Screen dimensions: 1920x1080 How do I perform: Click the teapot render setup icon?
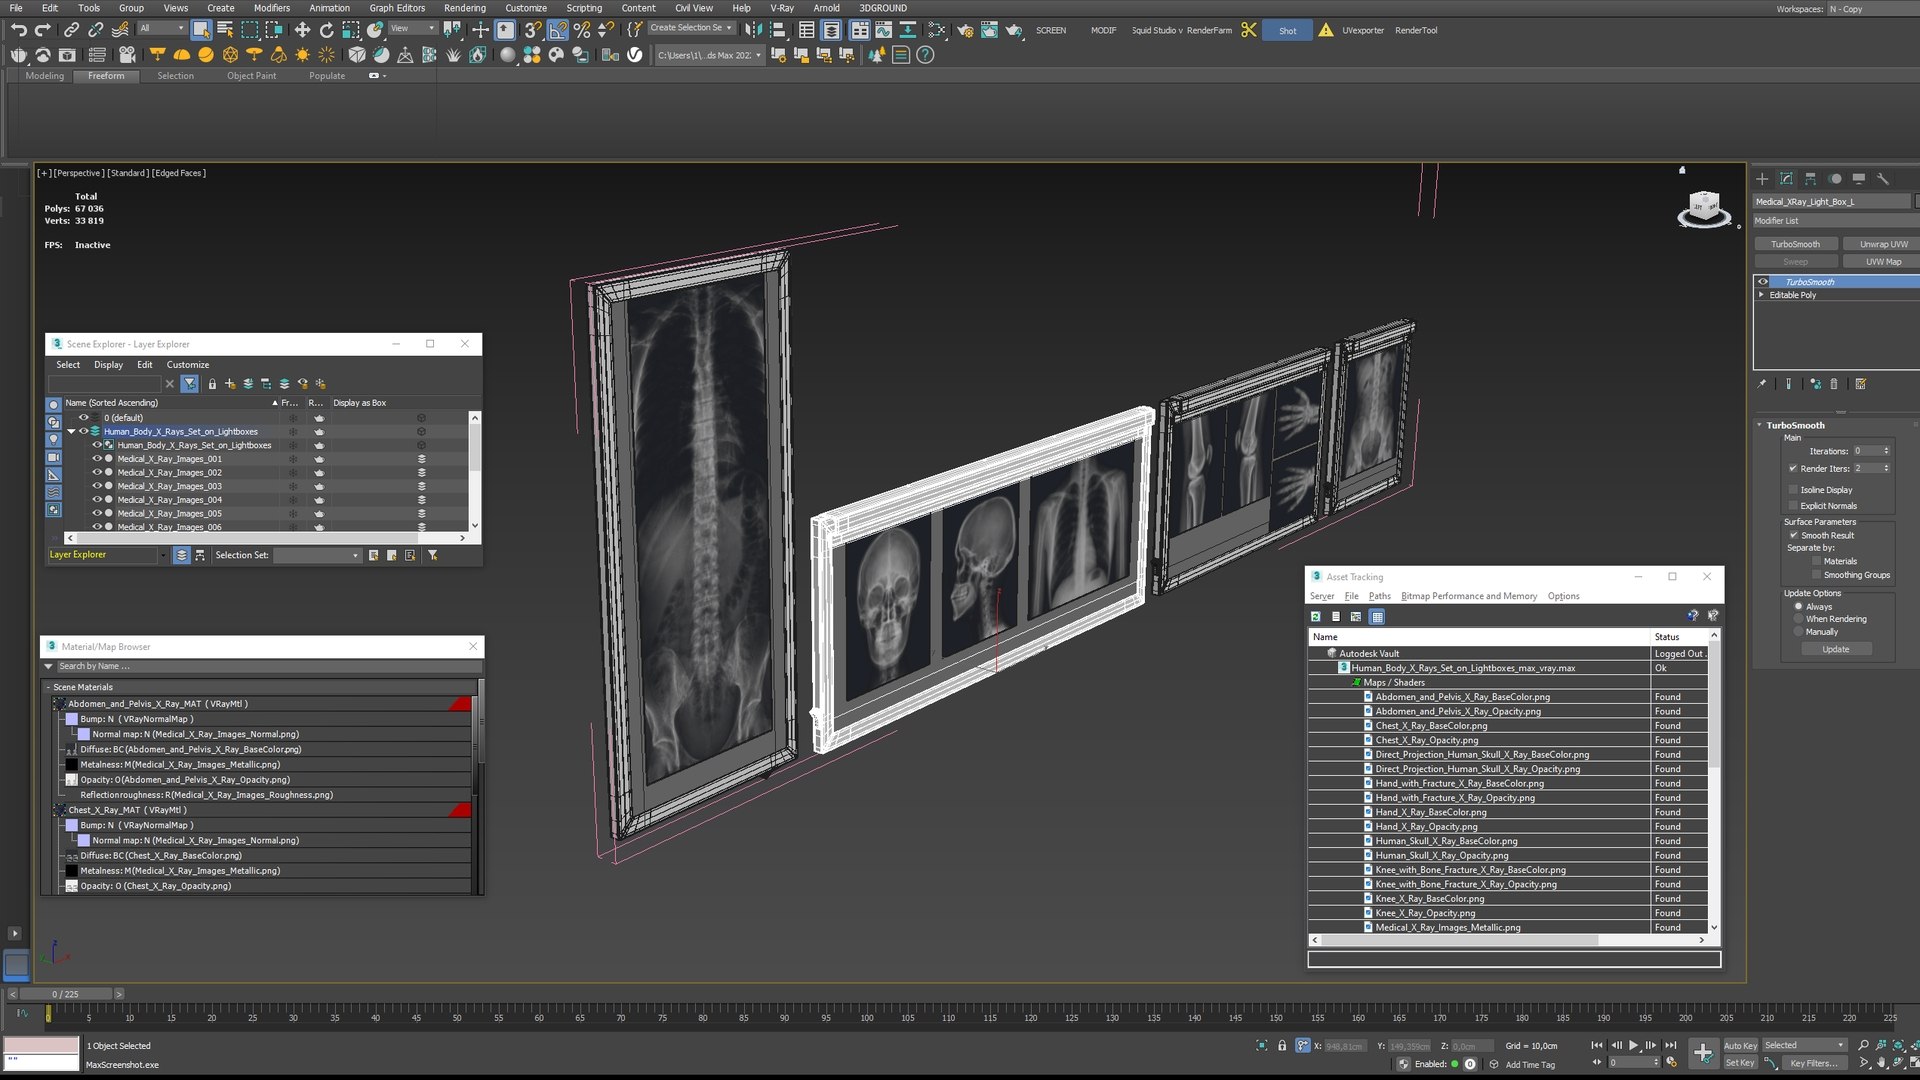tap(965, 30)
